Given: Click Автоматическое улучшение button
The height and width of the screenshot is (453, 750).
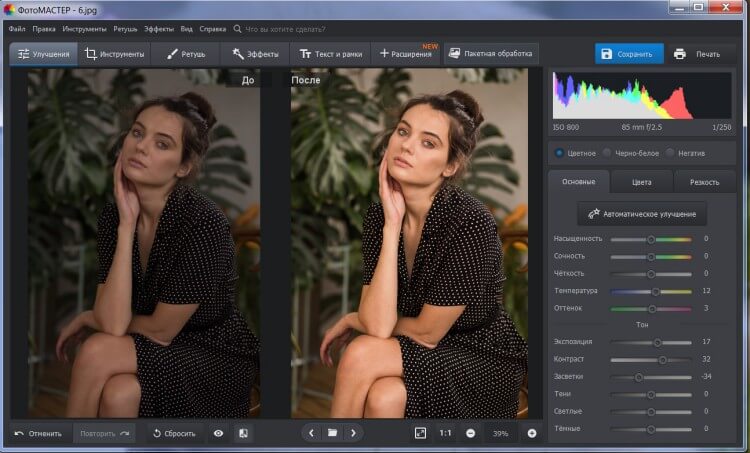Looking at the screenshot, I should 641,213.
